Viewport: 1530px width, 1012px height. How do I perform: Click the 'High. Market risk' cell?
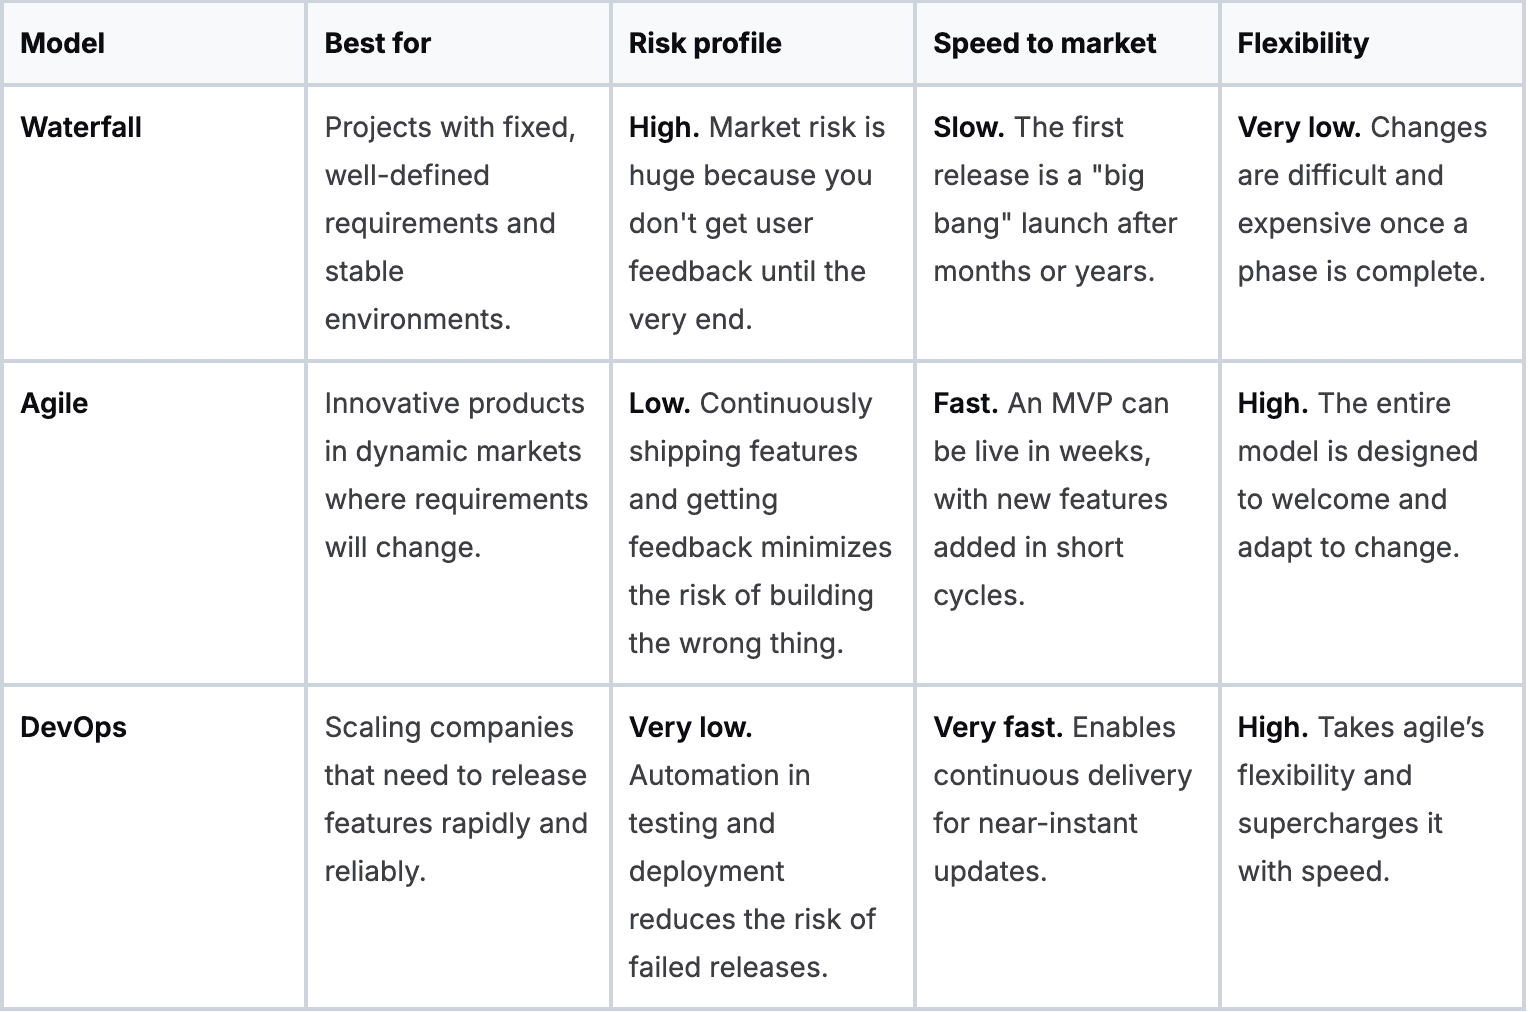[756, 223]
